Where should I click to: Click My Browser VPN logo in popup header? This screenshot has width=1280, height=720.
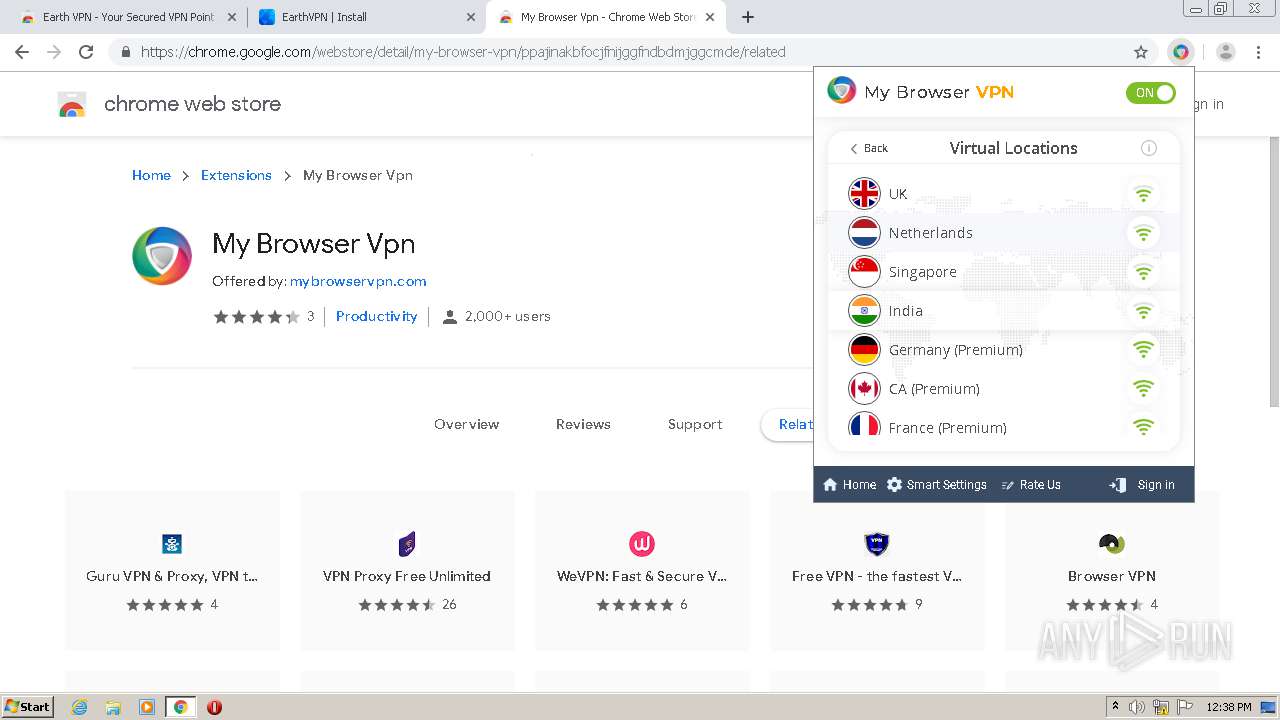(x=921, y=92)
